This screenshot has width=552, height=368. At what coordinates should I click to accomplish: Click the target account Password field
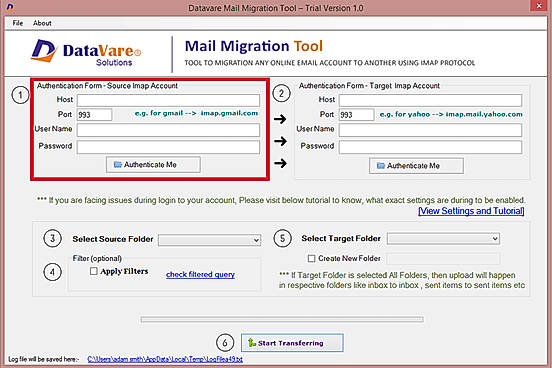430,147
